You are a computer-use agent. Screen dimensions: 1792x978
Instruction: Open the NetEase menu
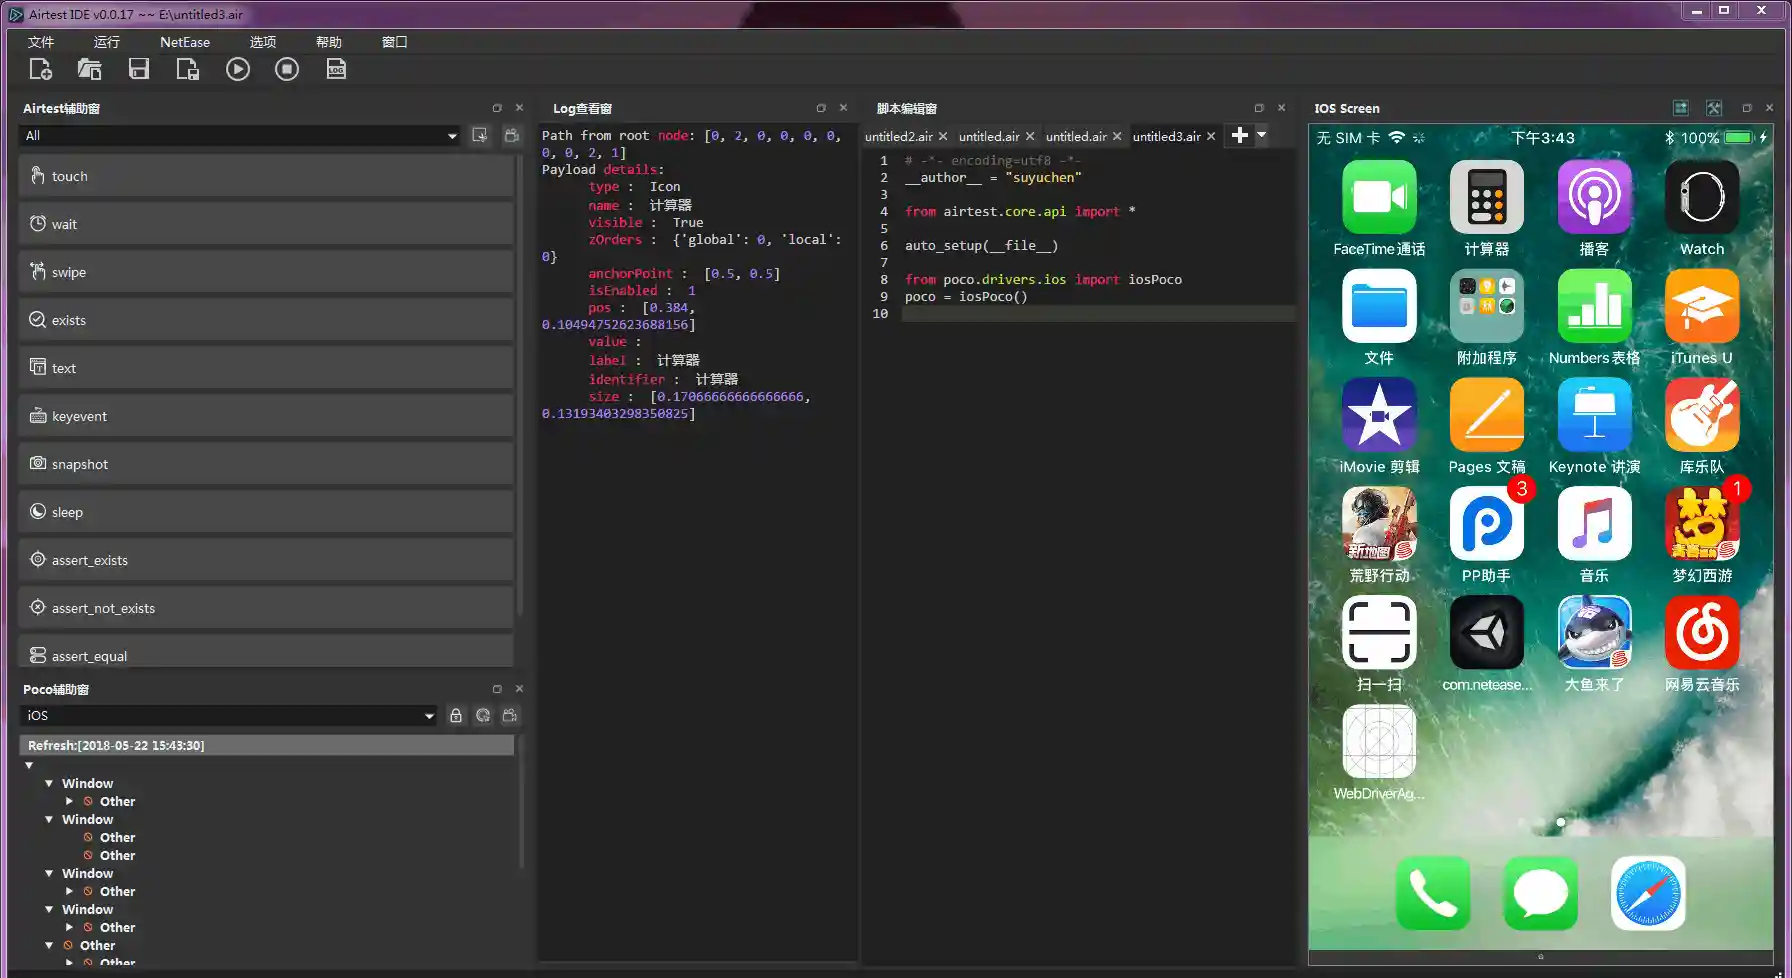[184, 41]
